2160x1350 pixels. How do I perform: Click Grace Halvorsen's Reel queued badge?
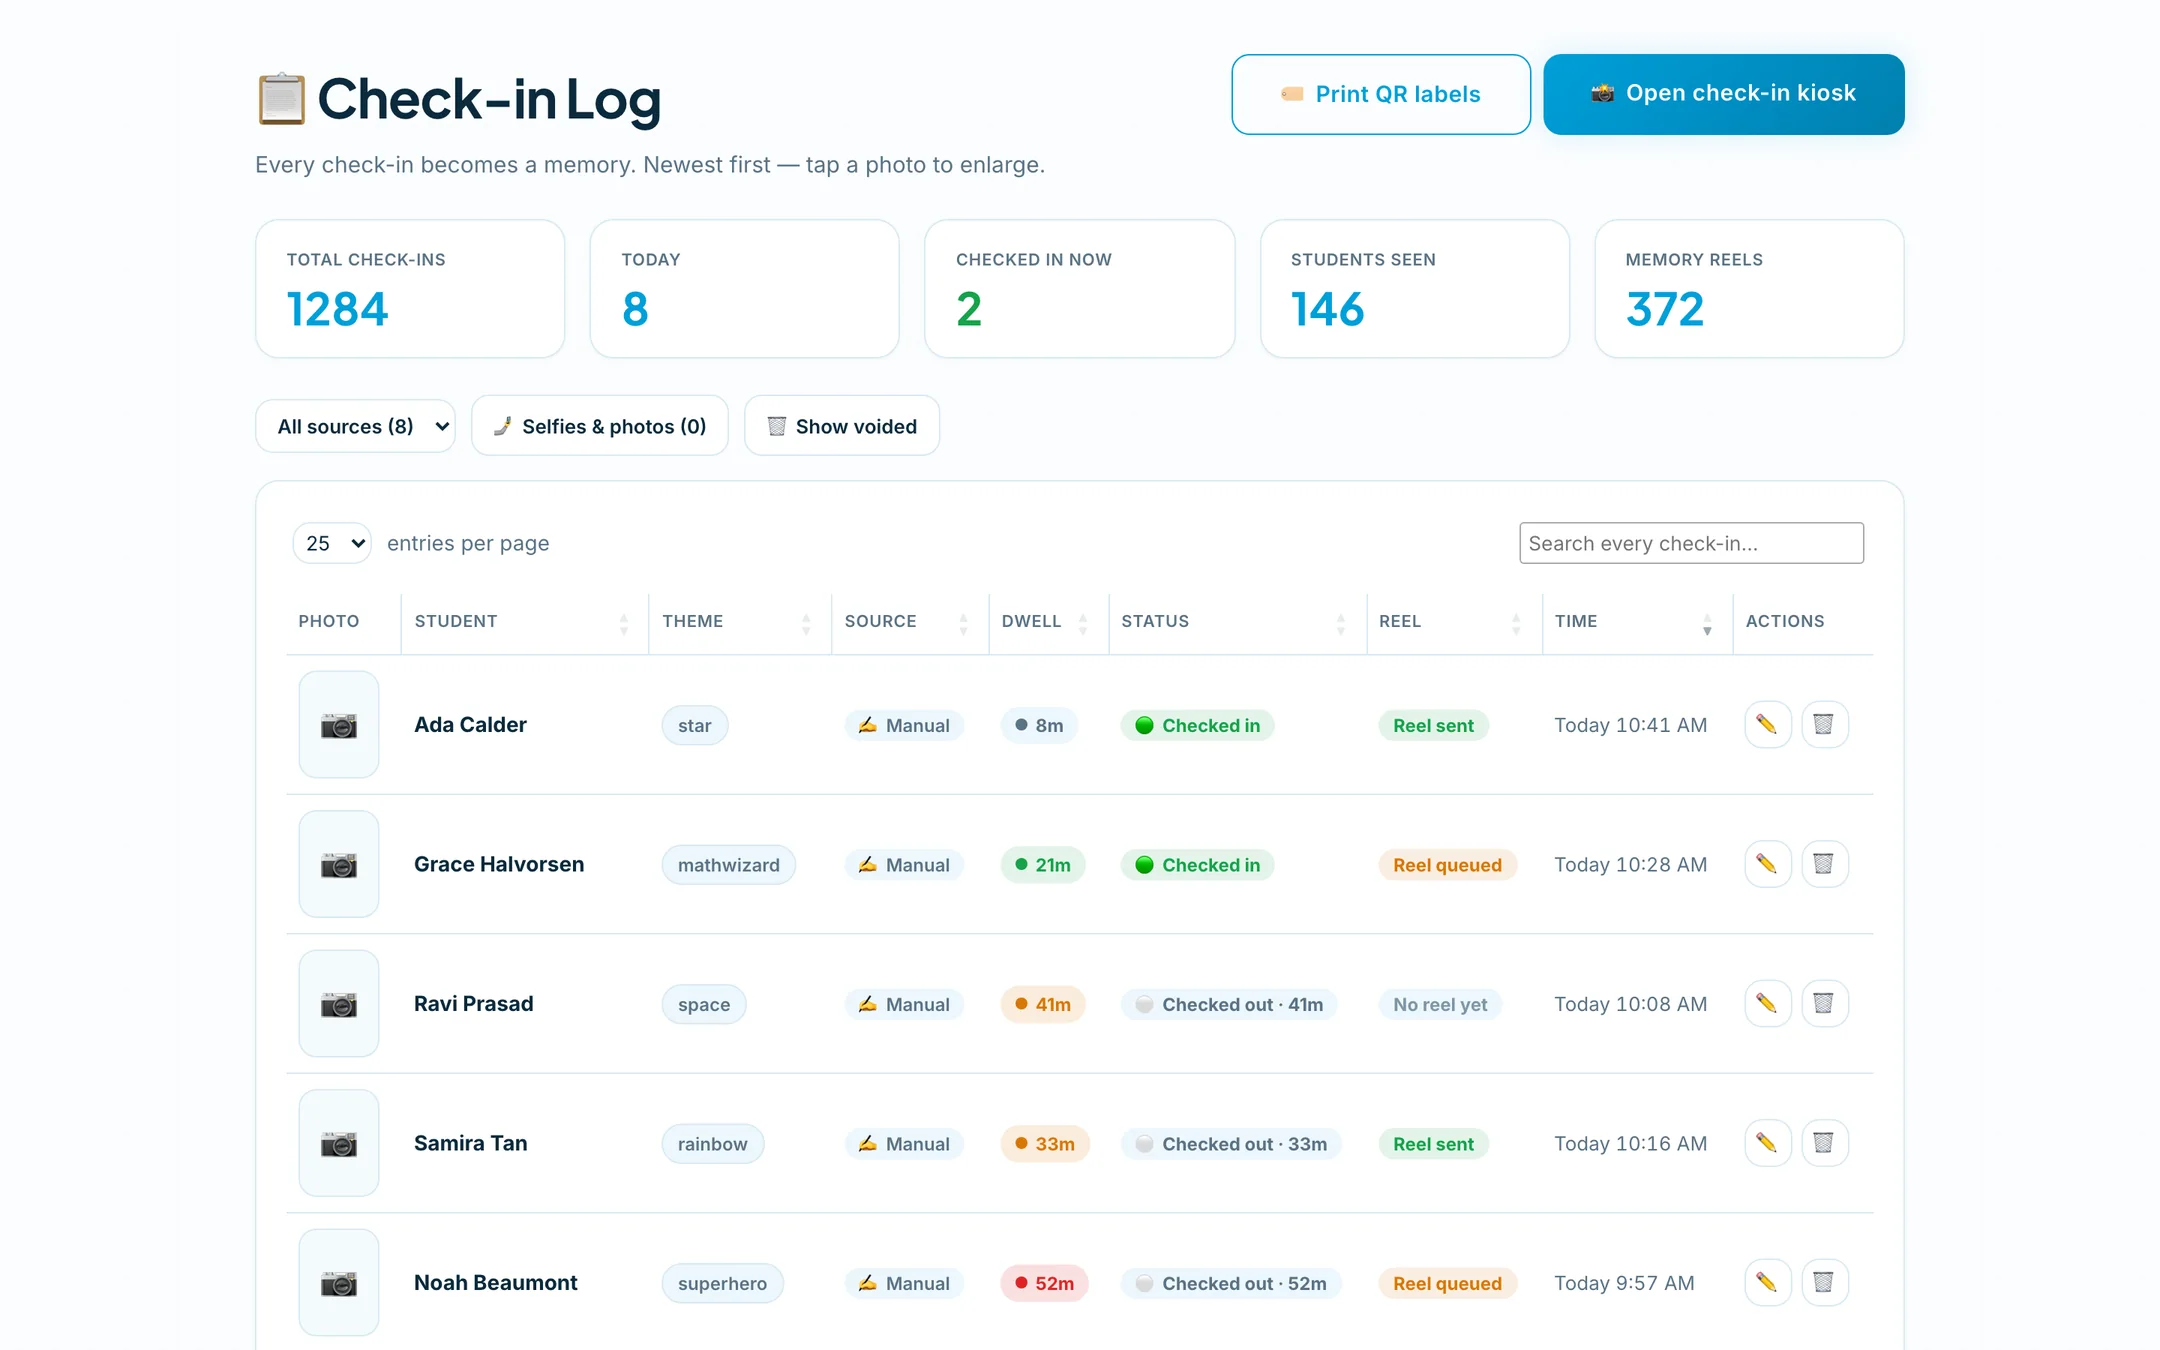pos(1447,865)
